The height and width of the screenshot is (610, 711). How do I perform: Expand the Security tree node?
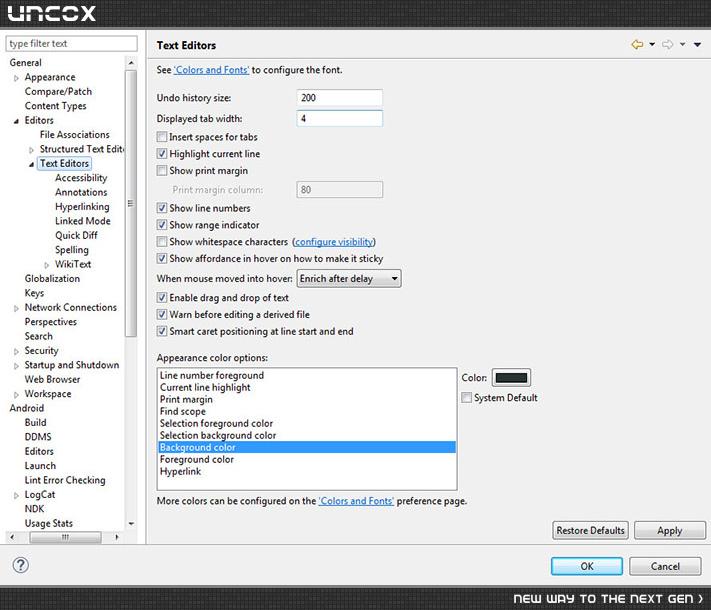[16, 351]
